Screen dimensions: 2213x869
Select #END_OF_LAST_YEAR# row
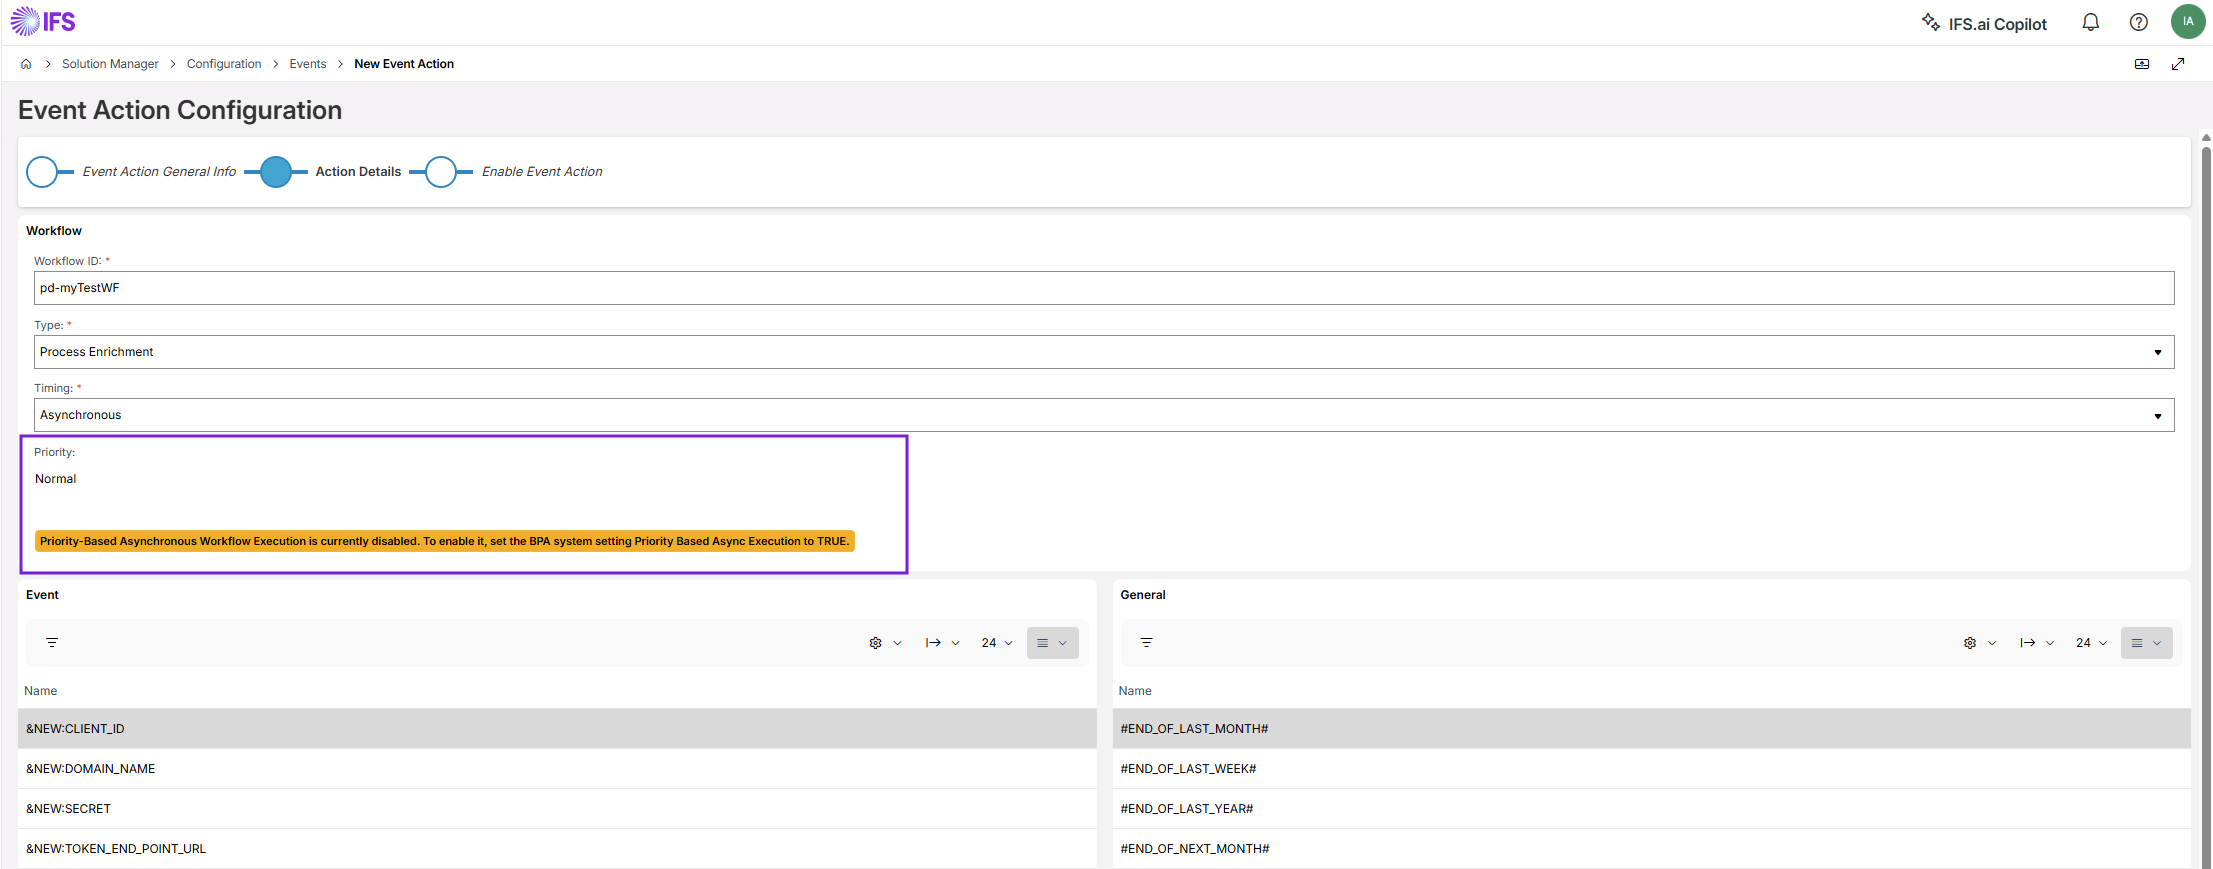pyautogui.click(x=1651, y=809)
